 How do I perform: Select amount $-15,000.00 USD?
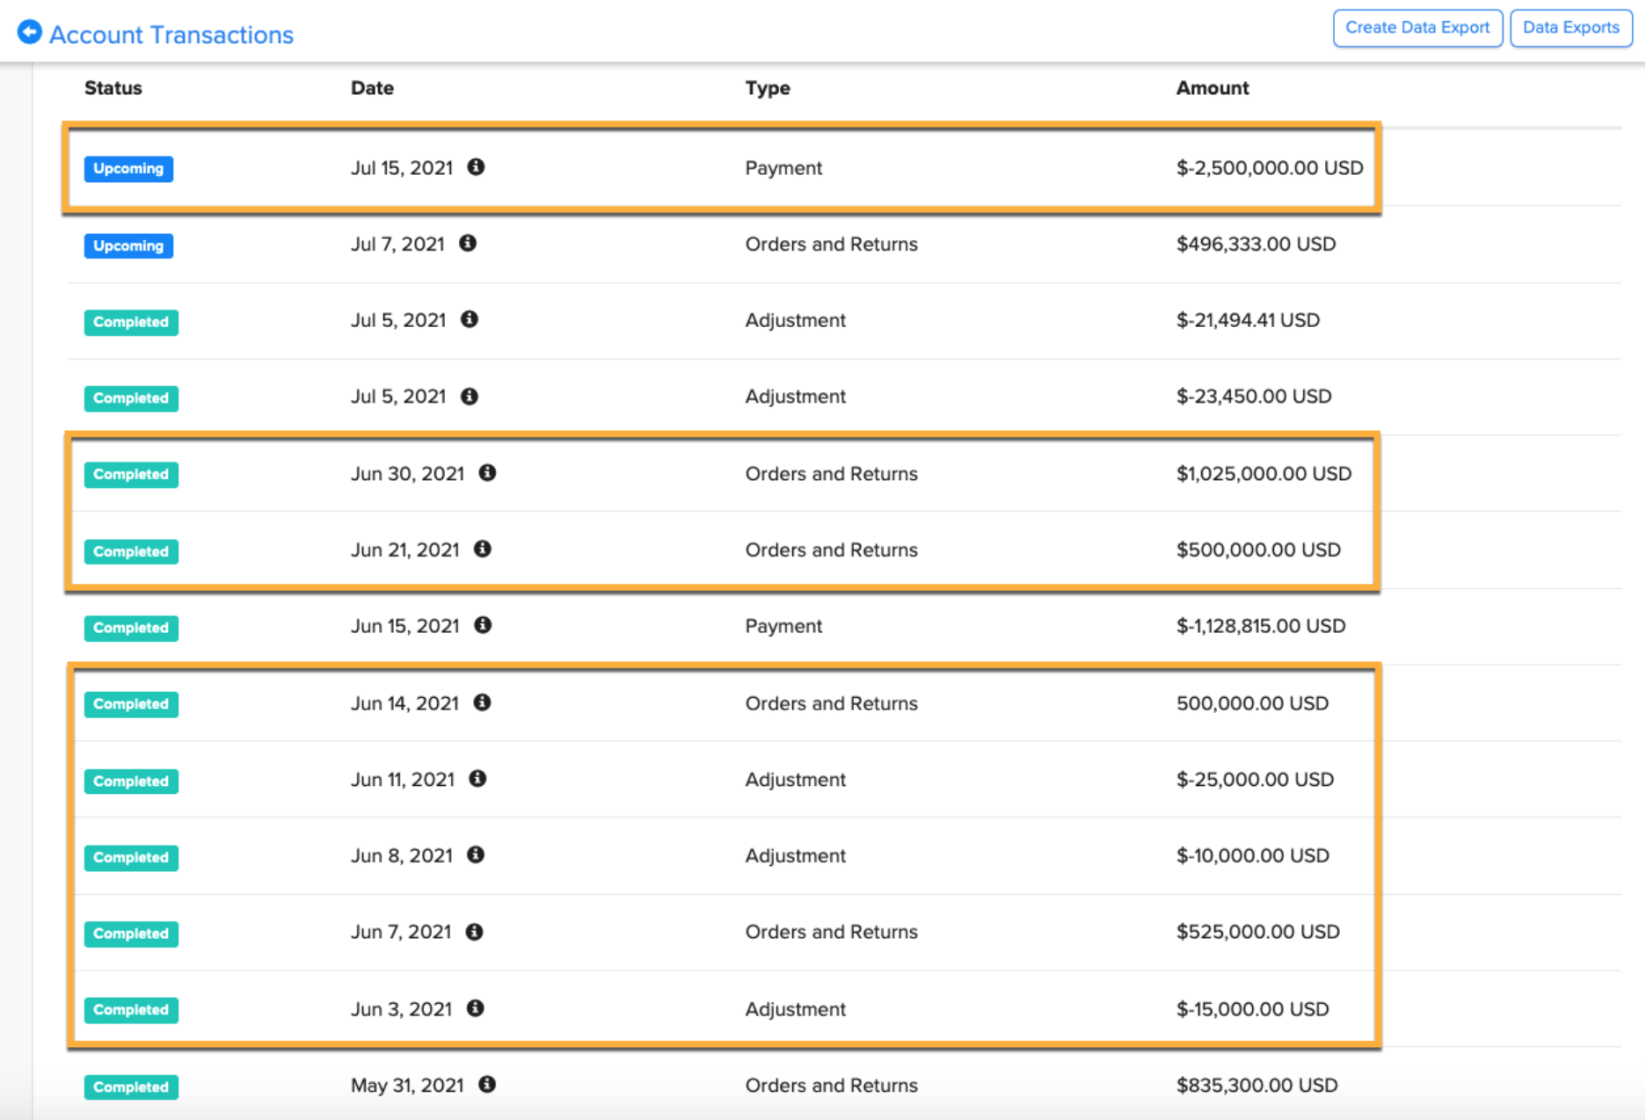(x=1253, y=1009)
